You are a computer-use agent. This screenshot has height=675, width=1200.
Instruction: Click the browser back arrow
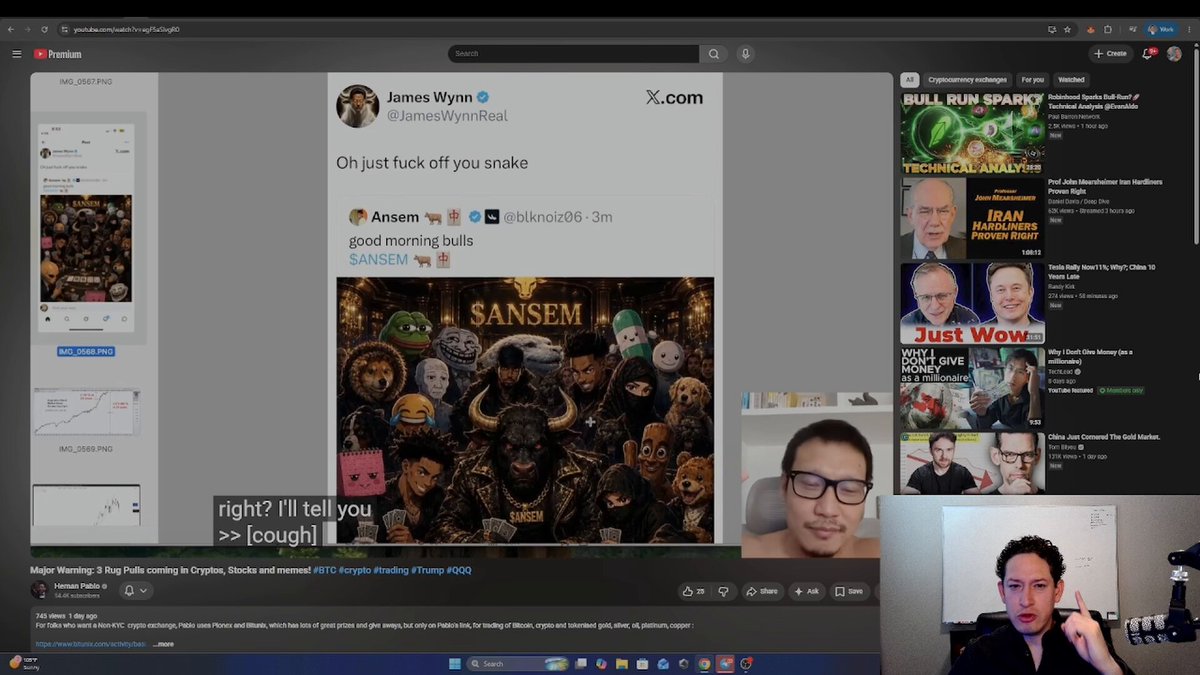coord(11,29)
